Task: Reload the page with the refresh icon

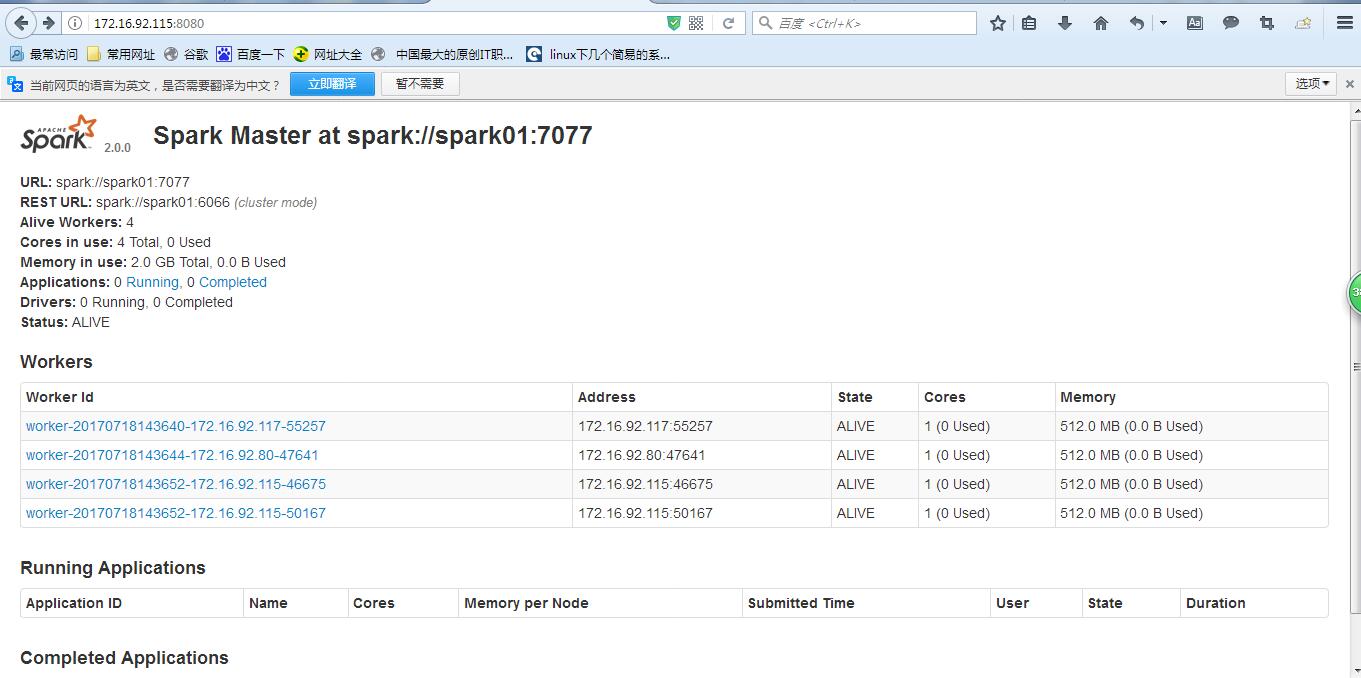Action: point(729,23)
